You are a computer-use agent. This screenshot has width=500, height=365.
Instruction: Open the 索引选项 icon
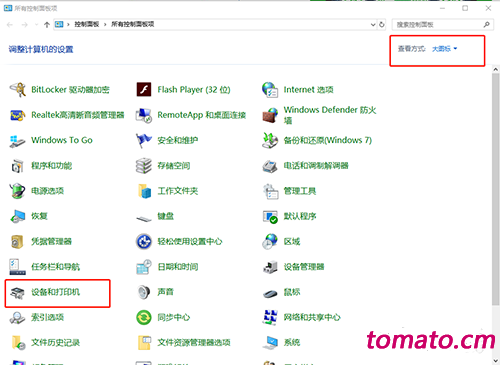(x=17, y=317)
